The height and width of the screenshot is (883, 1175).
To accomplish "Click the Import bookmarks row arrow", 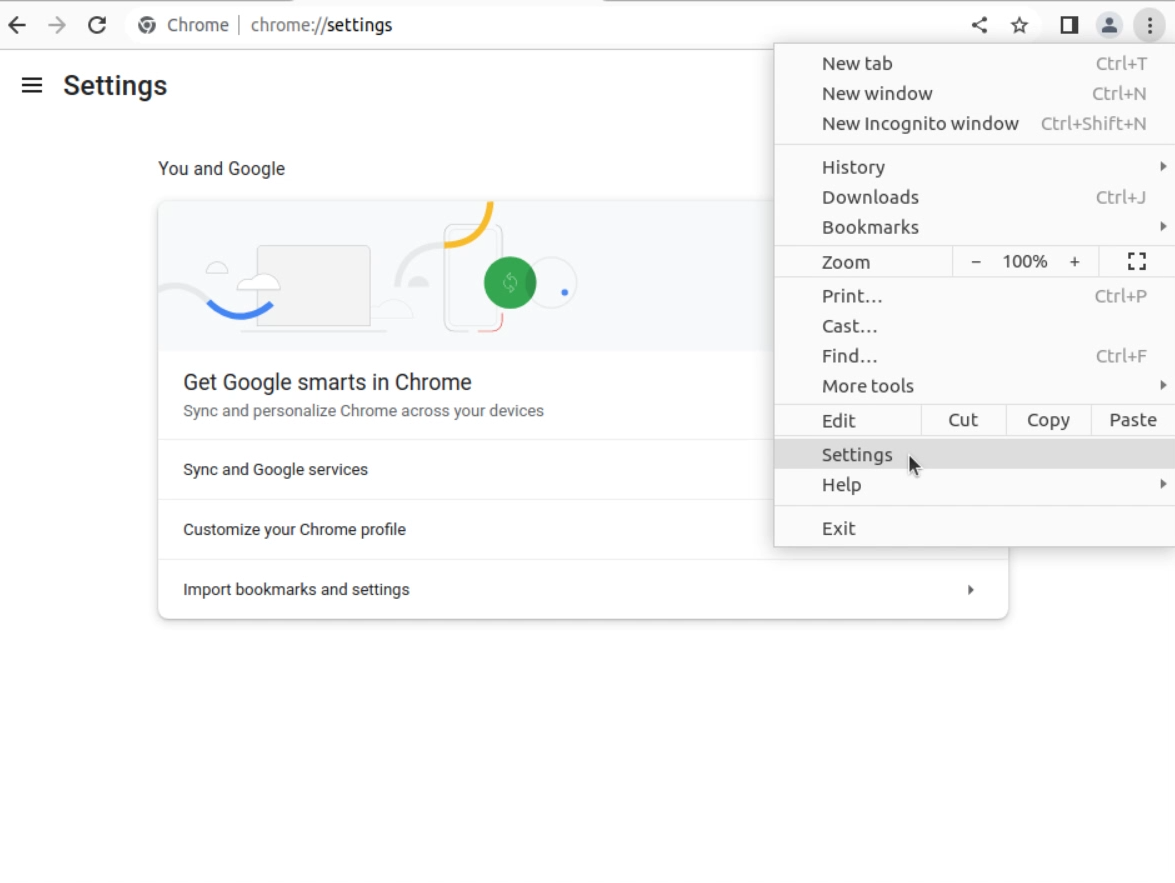I will (x=970, y=590).
